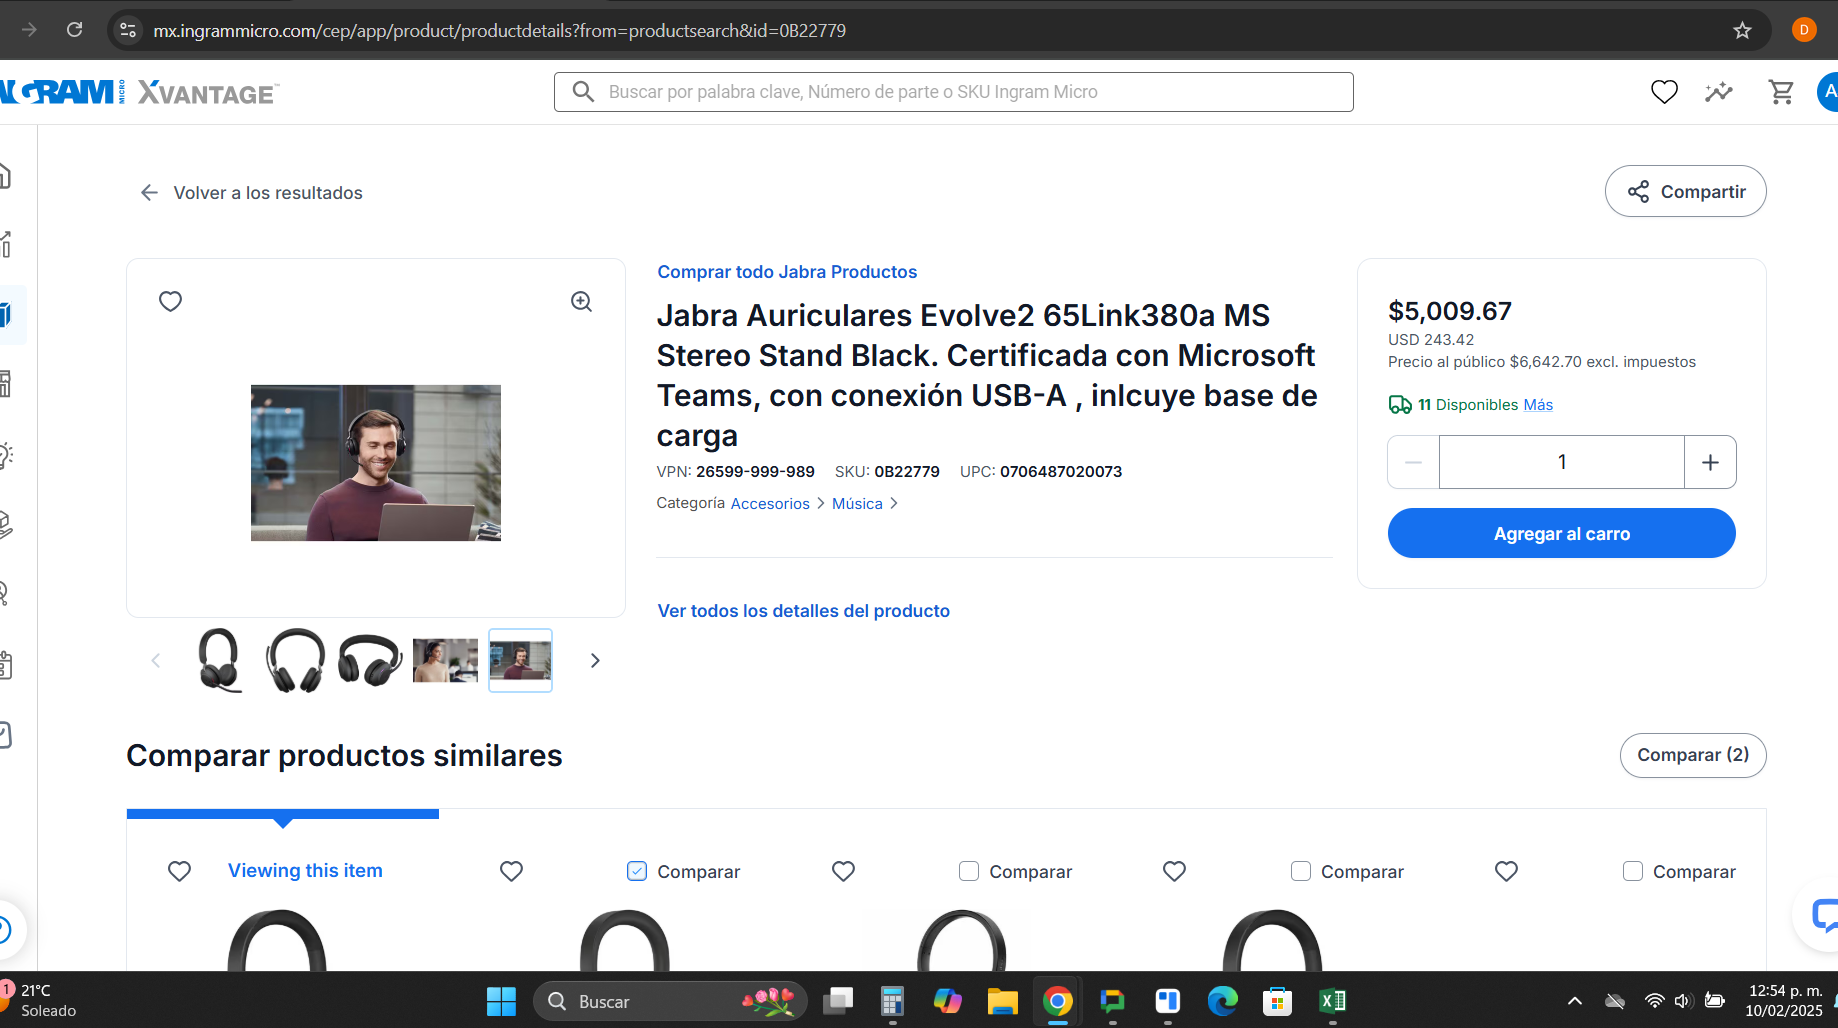
Task: Open Ver todos los detalles del producto
Action: (x=804, y=611)
